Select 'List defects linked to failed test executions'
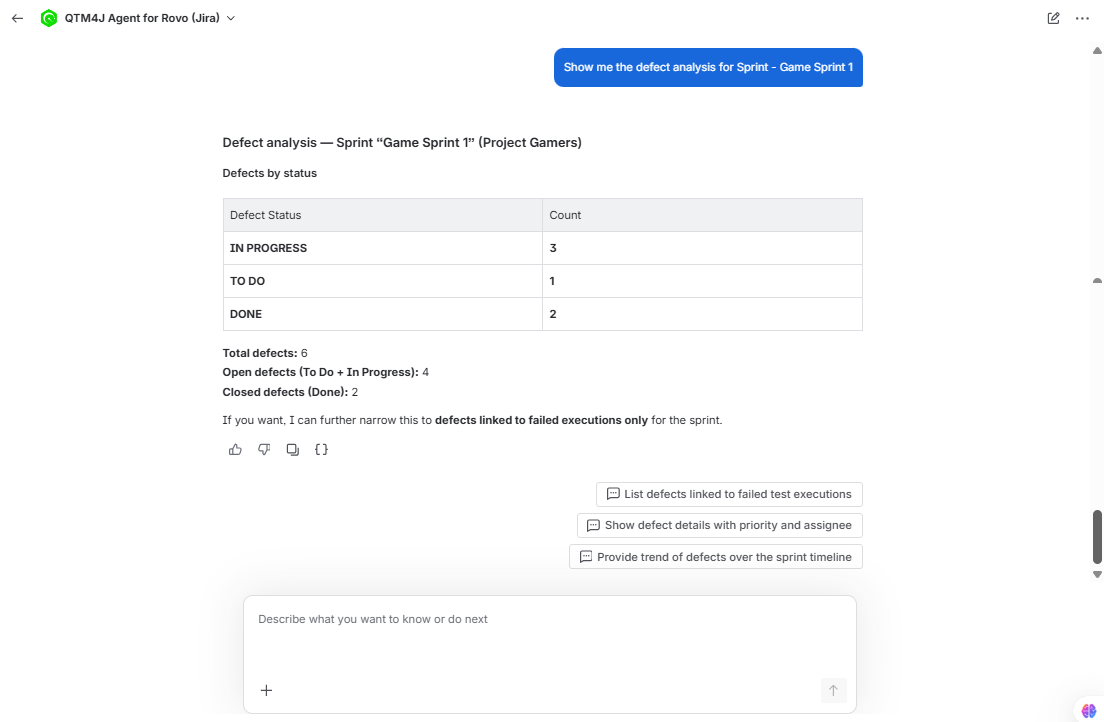The width and height of the screenshot is (1104, 722). coord(729,494)
